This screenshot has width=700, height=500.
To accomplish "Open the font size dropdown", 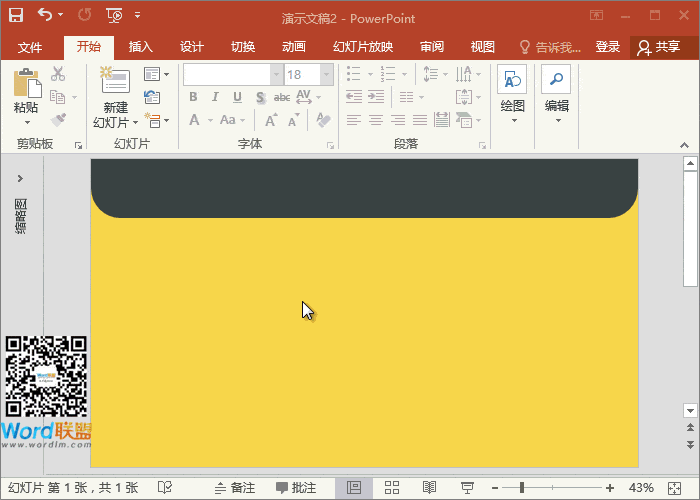I will [327, 74].
